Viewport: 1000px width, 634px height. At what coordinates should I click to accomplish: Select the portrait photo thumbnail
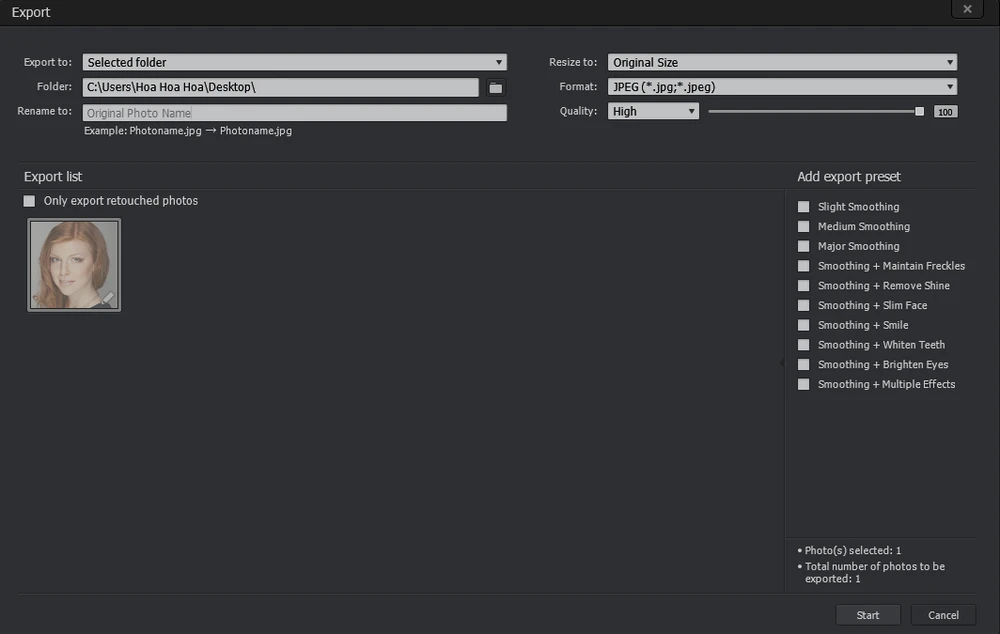pyautogui.click(x=74, y=265)
